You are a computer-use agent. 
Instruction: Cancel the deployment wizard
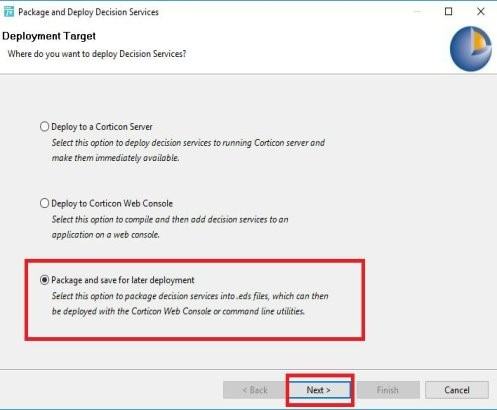(457, 390)
